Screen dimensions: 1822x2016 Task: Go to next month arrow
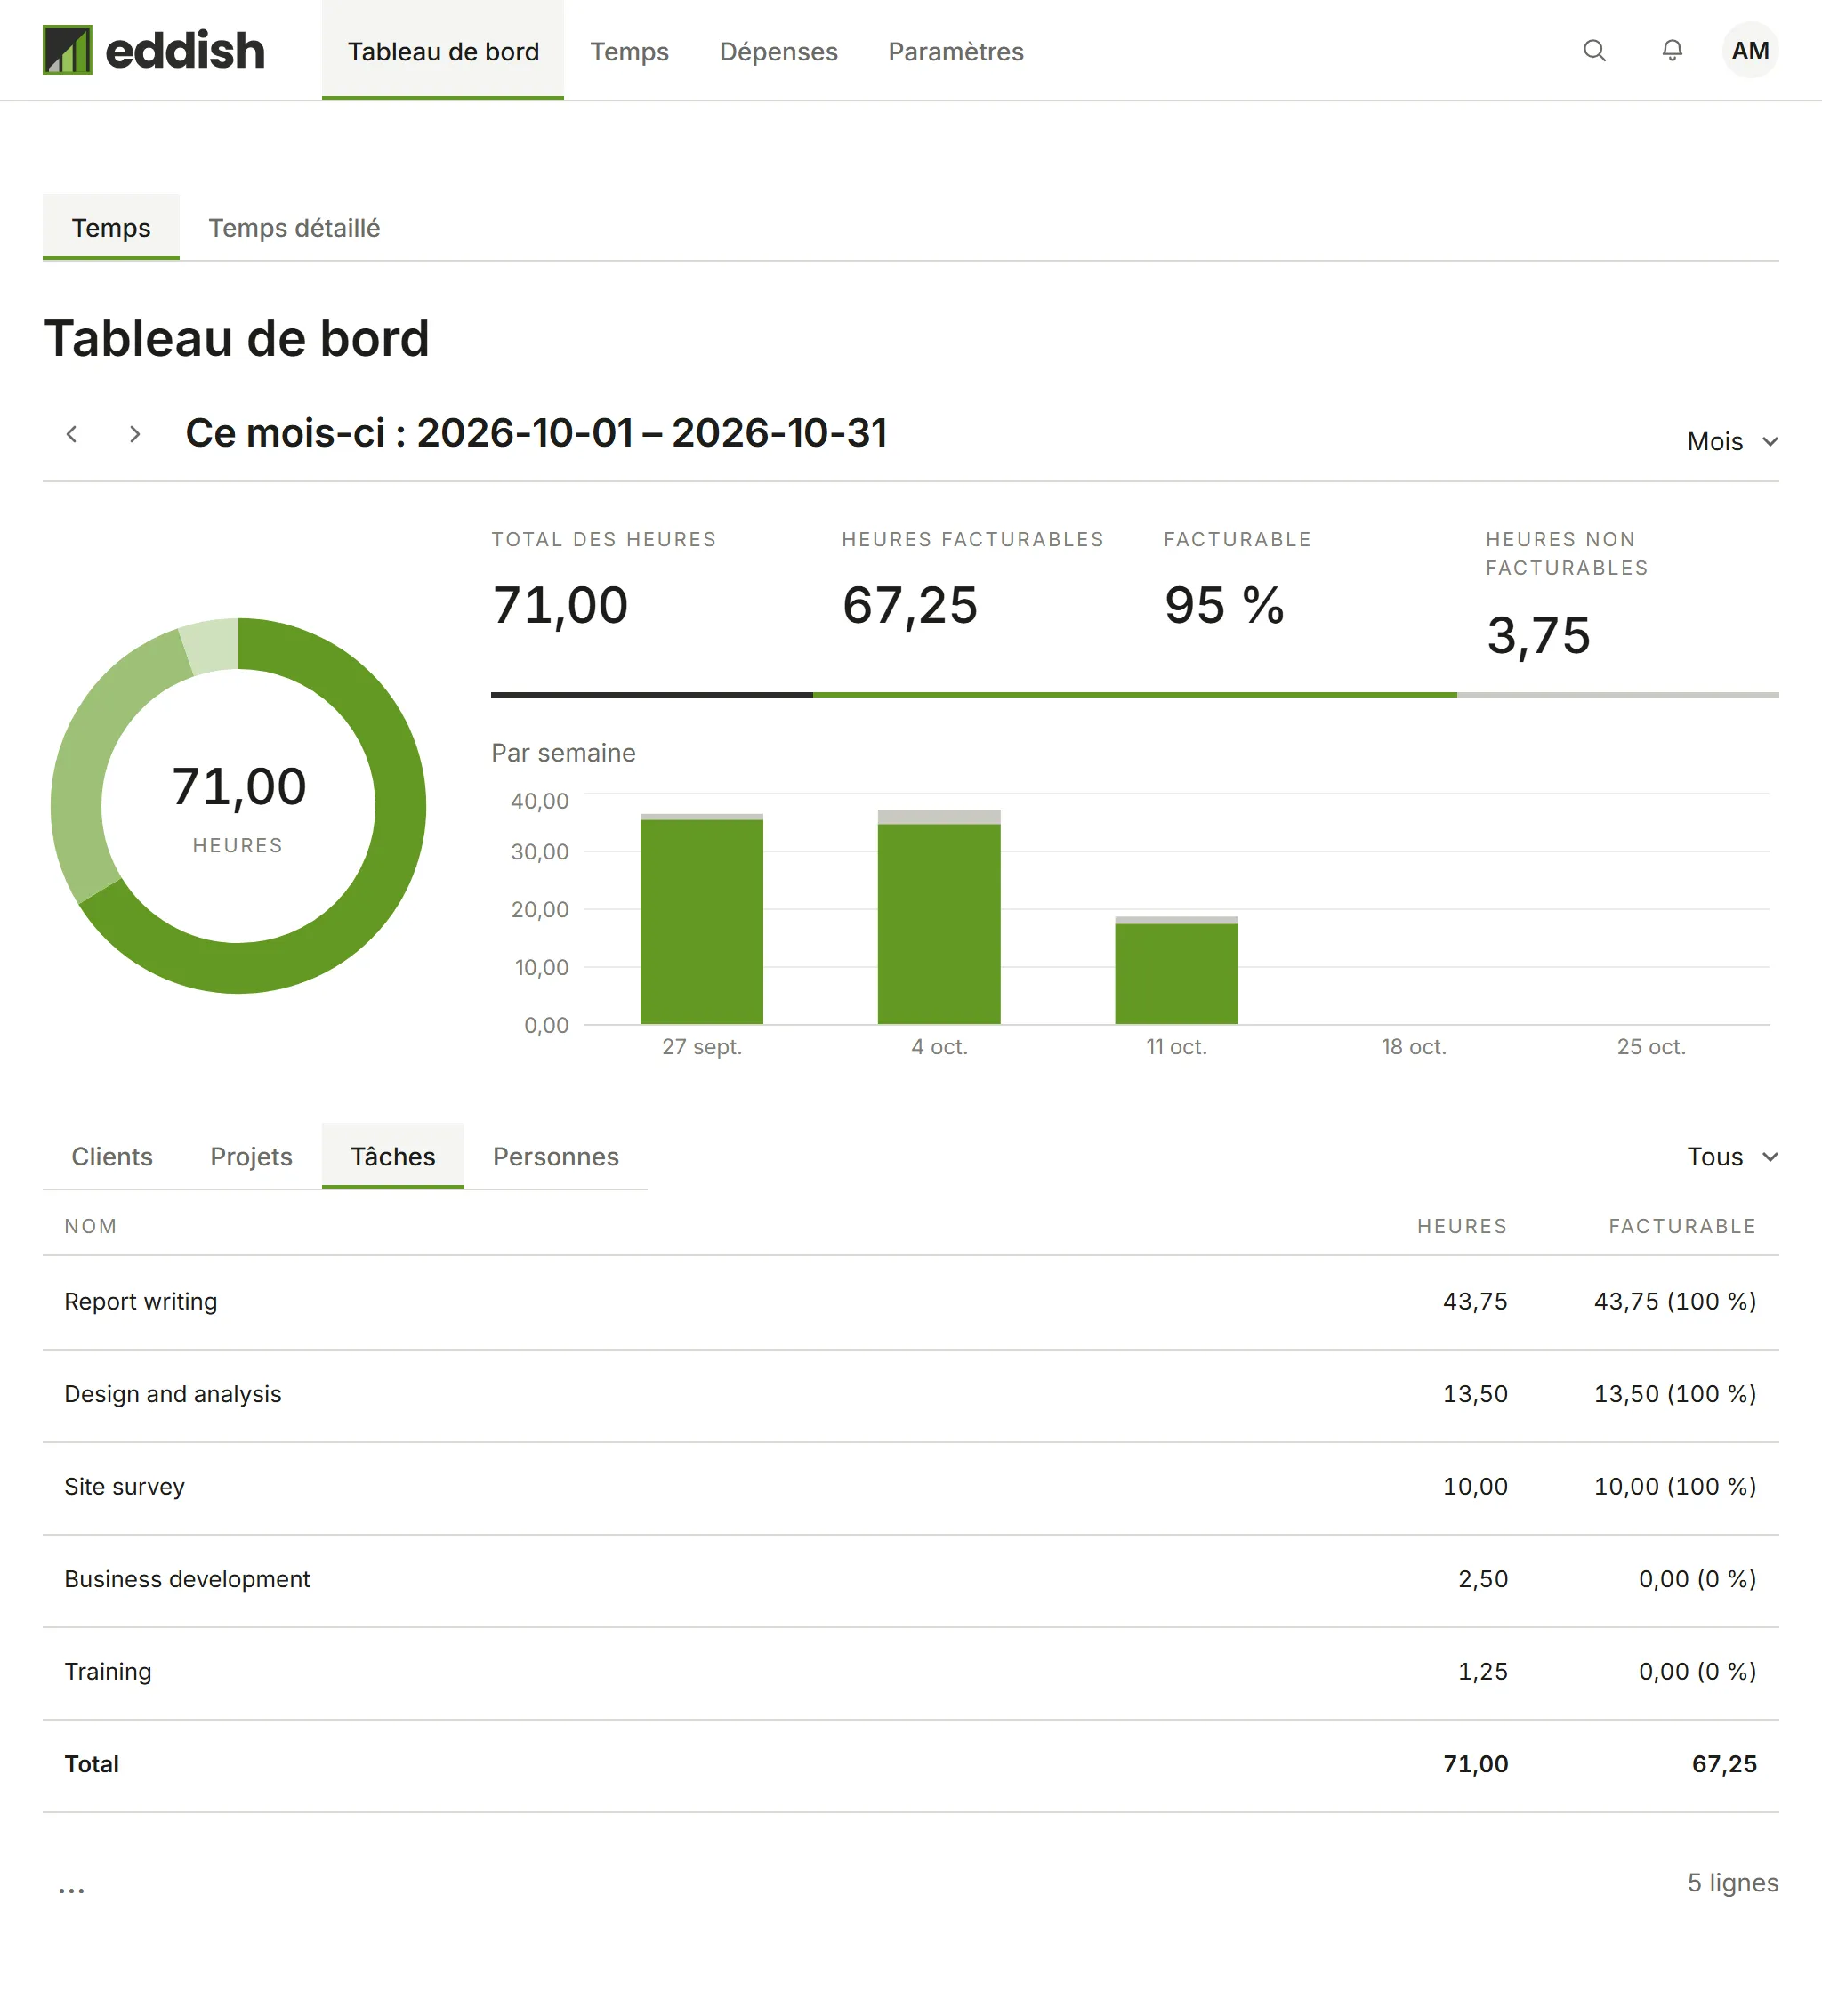click(x=134, y=434)
